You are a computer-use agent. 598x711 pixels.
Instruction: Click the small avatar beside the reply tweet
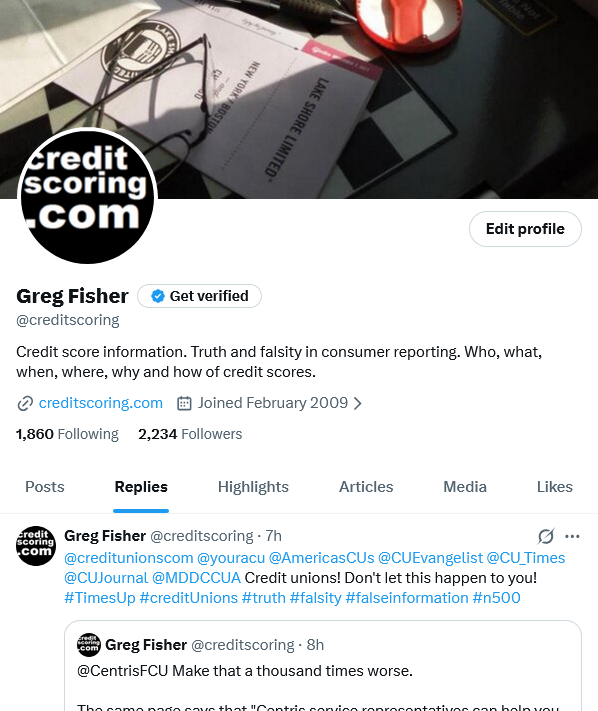point(36,546)
